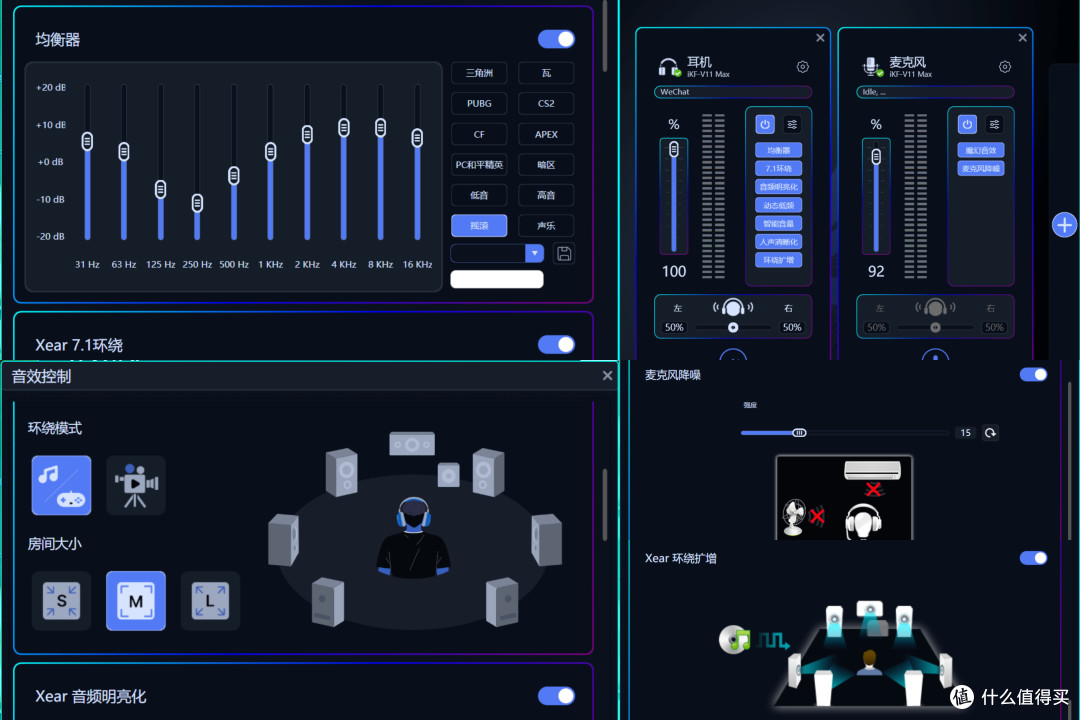Image resolution: width=1080 pixels, height=720 pixels.
Task: Click the noise strength value 15
Action: (x=966, y=433)
